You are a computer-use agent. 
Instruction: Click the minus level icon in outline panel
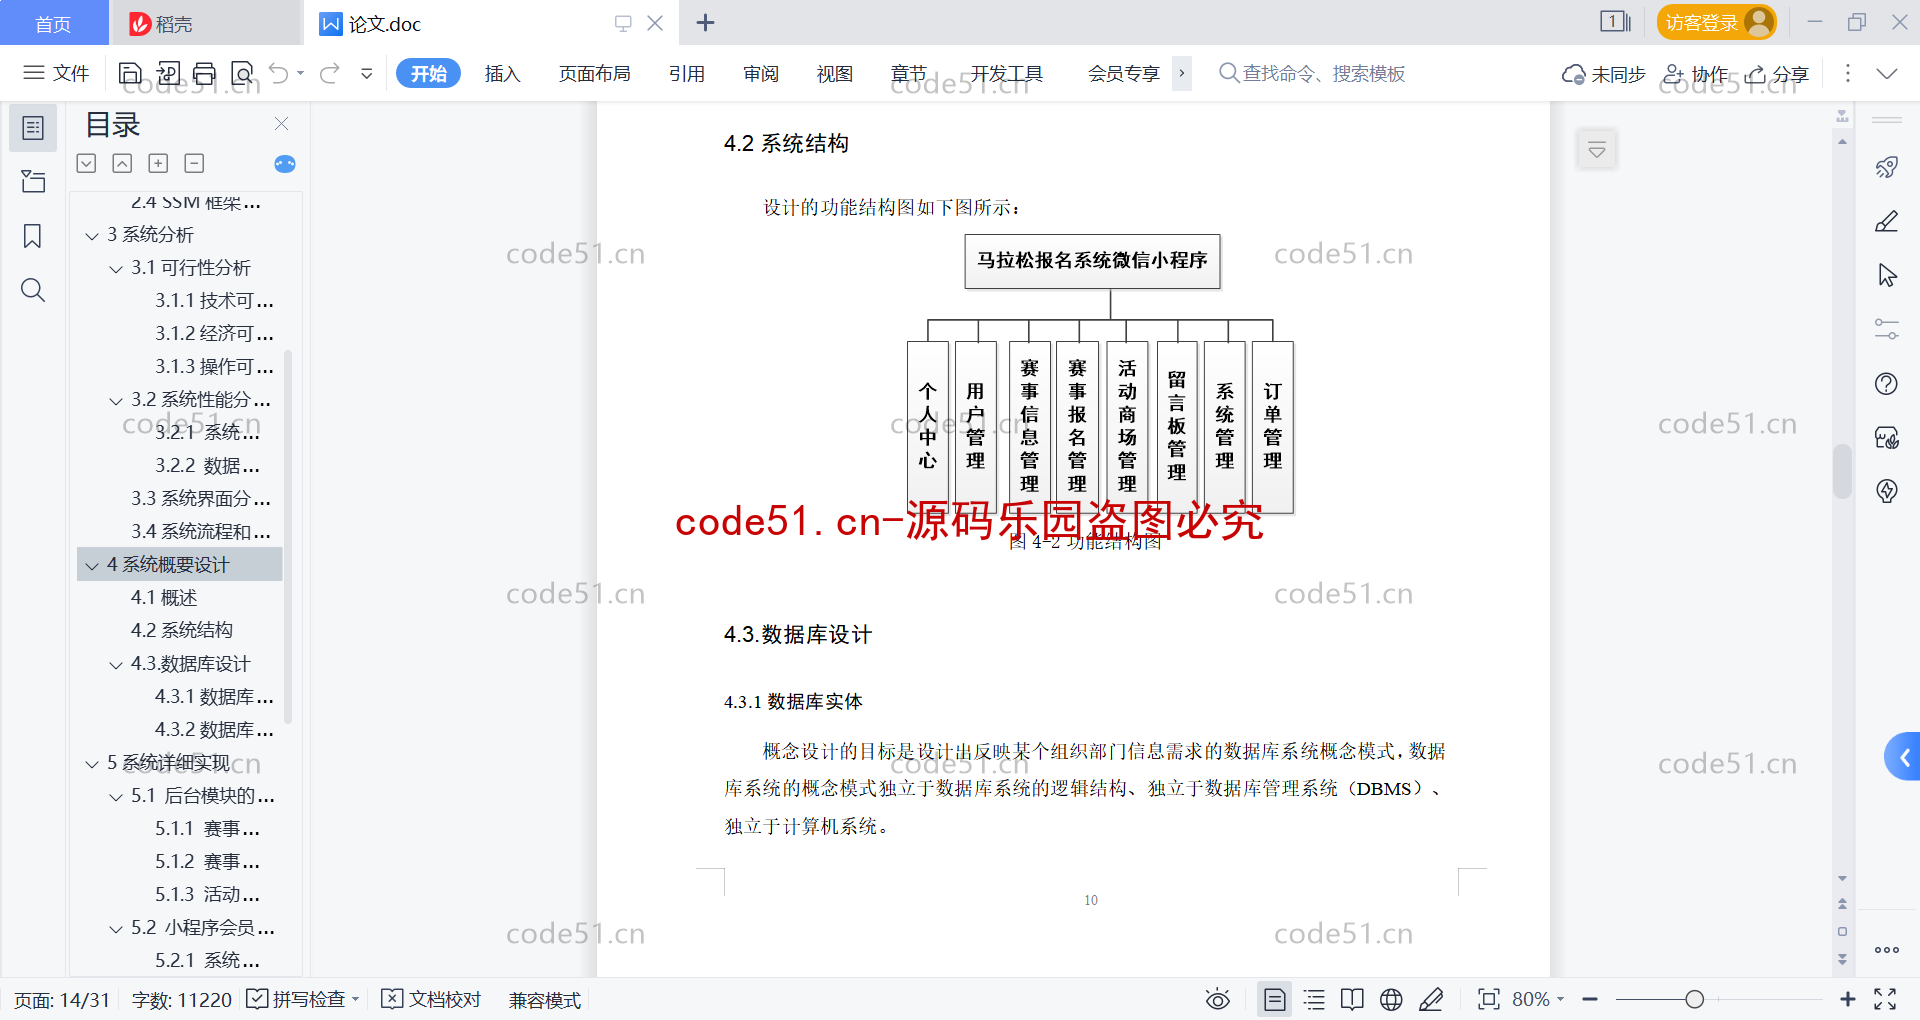194,163
